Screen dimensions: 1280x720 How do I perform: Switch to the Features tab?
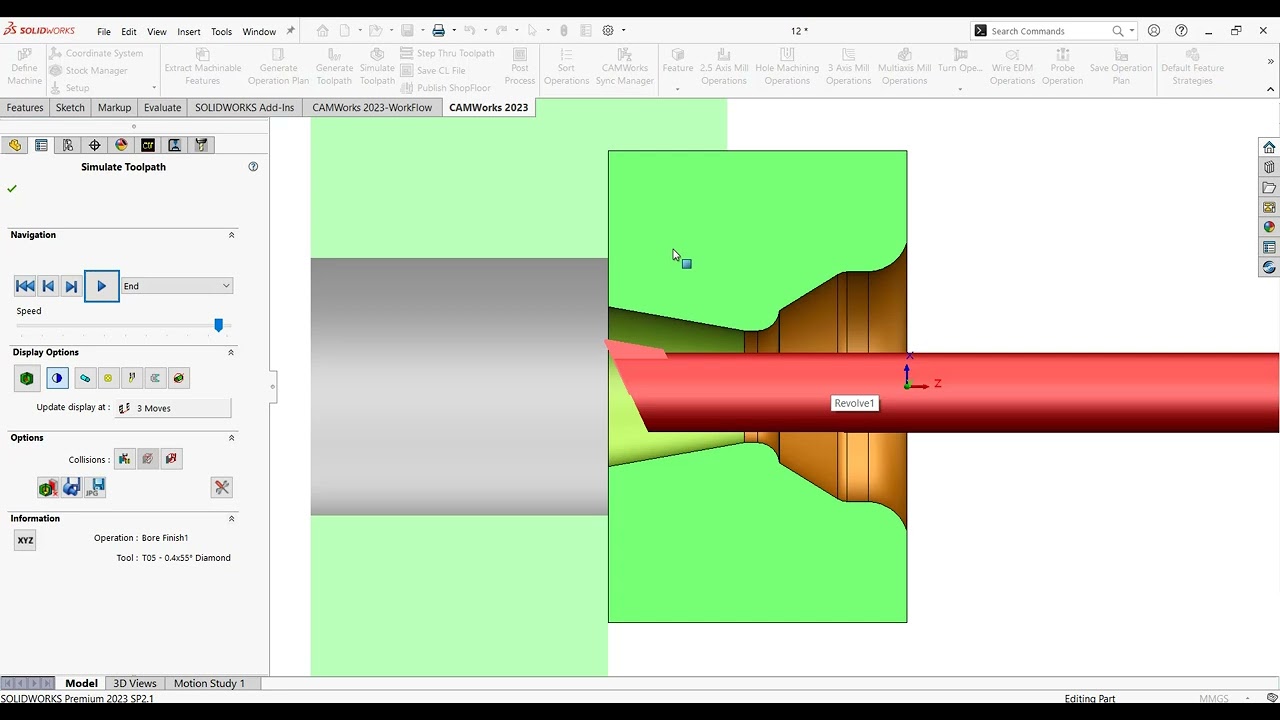click(x=25, y=107)
